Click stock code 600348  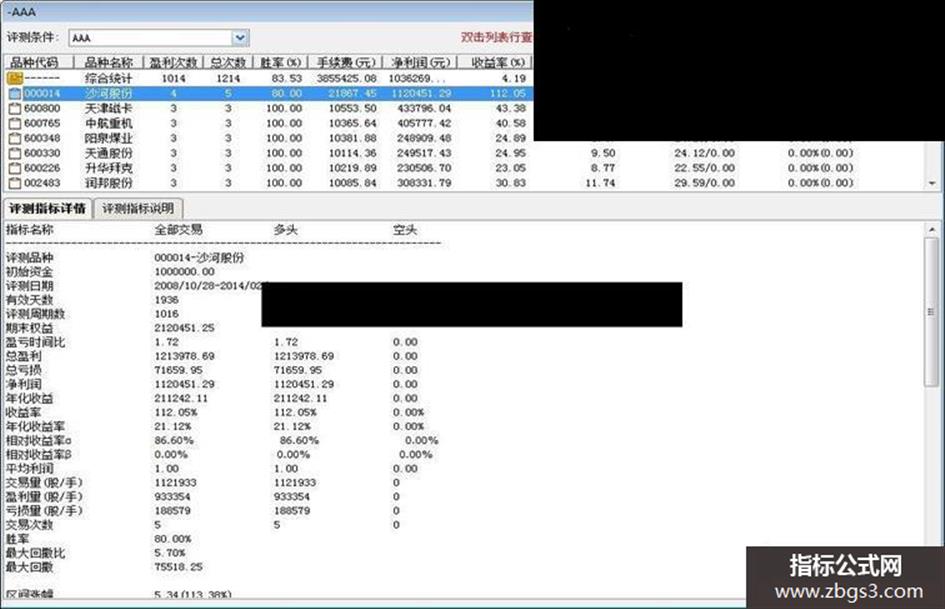(x=42, y=138)
